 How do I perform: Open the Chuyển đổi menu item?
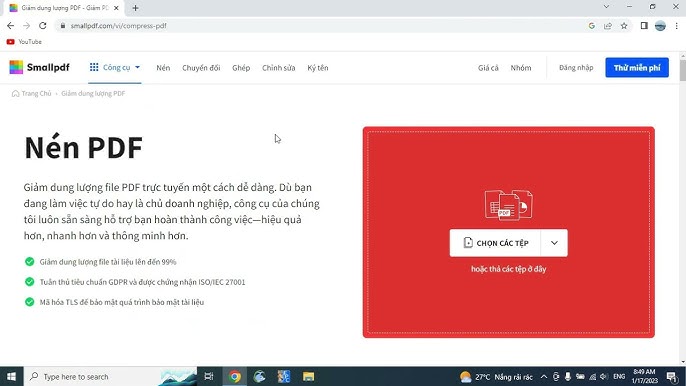[201, 68]
